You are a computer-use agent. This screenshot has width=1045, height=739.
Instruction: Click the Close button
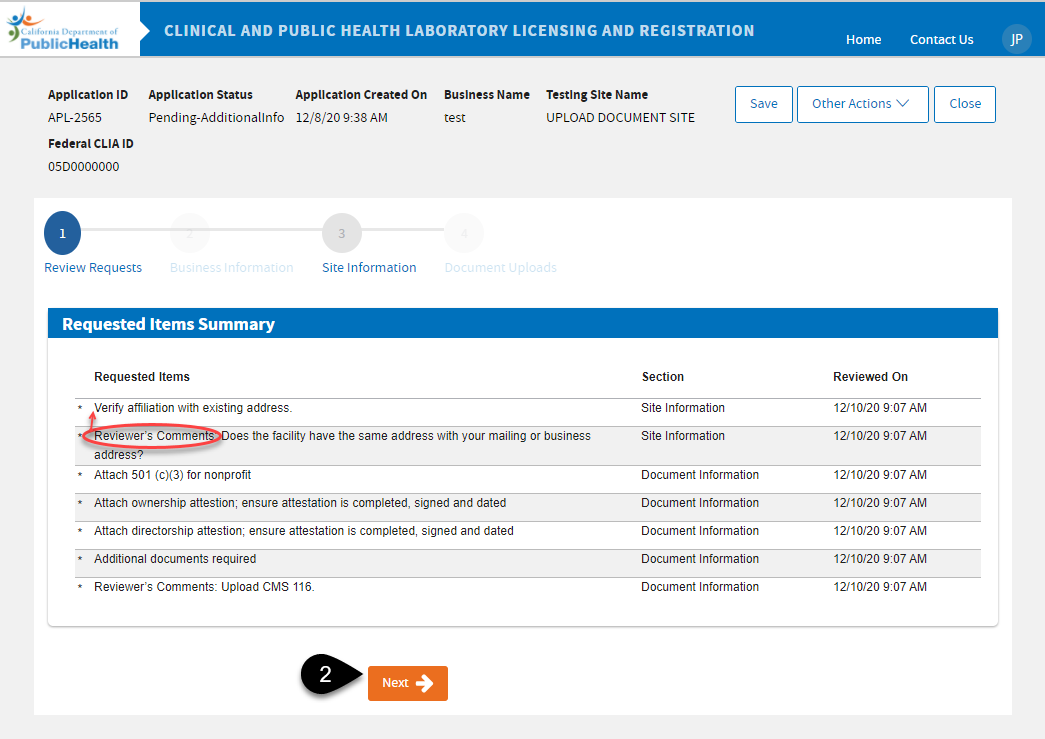(964, 104)
